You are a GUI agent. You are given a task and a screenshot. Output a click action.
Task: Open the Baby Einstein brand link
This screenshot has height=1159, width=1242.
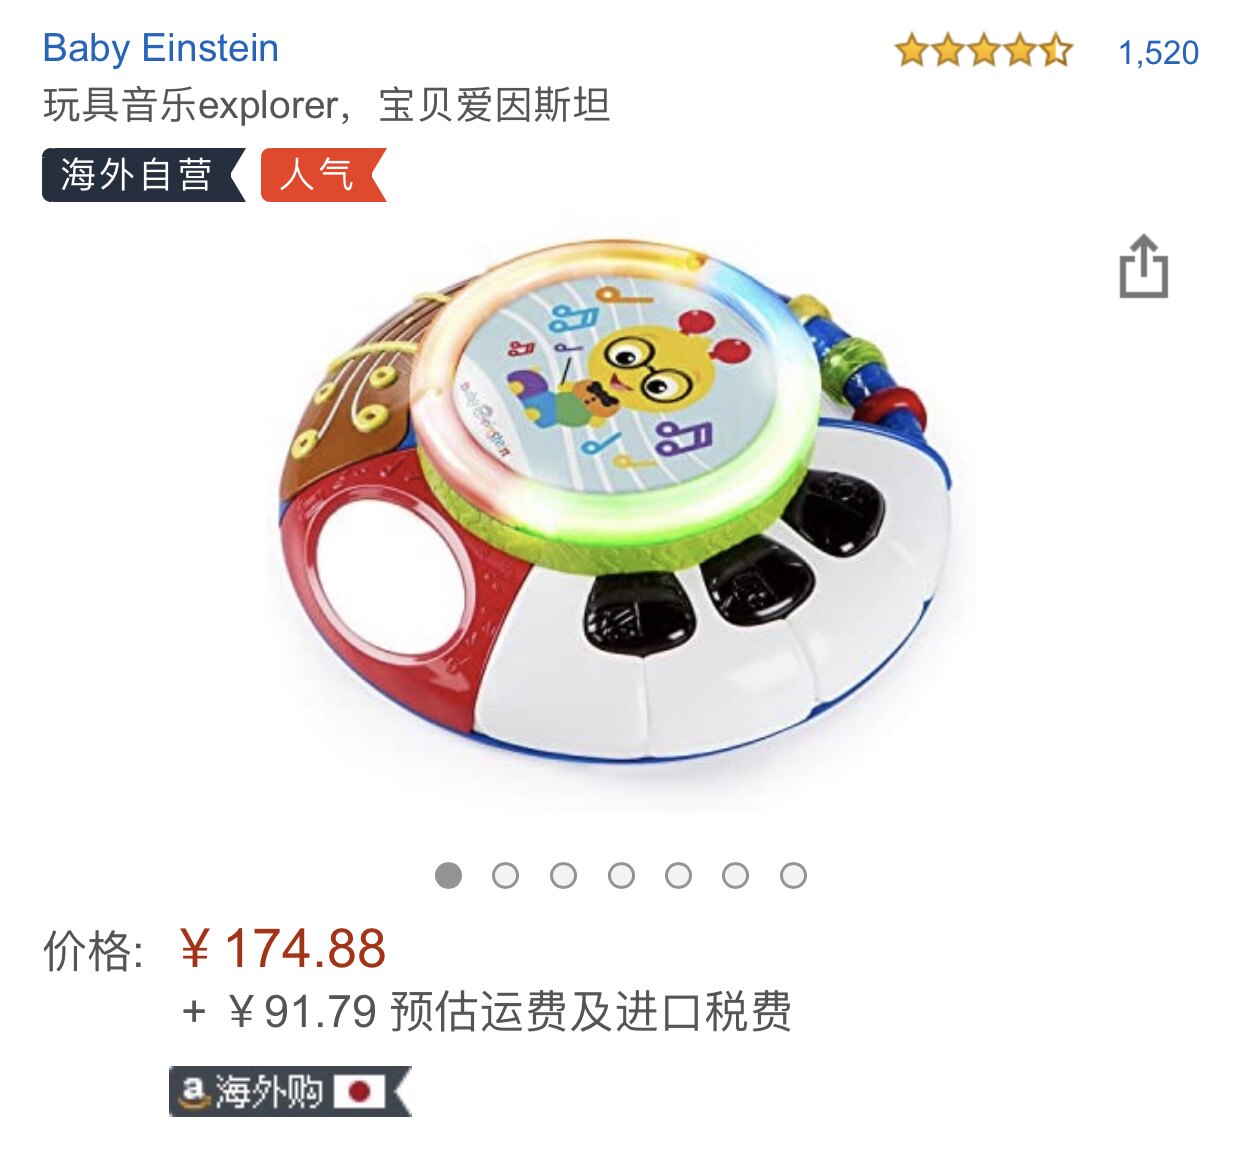click(x=161, y=48)
